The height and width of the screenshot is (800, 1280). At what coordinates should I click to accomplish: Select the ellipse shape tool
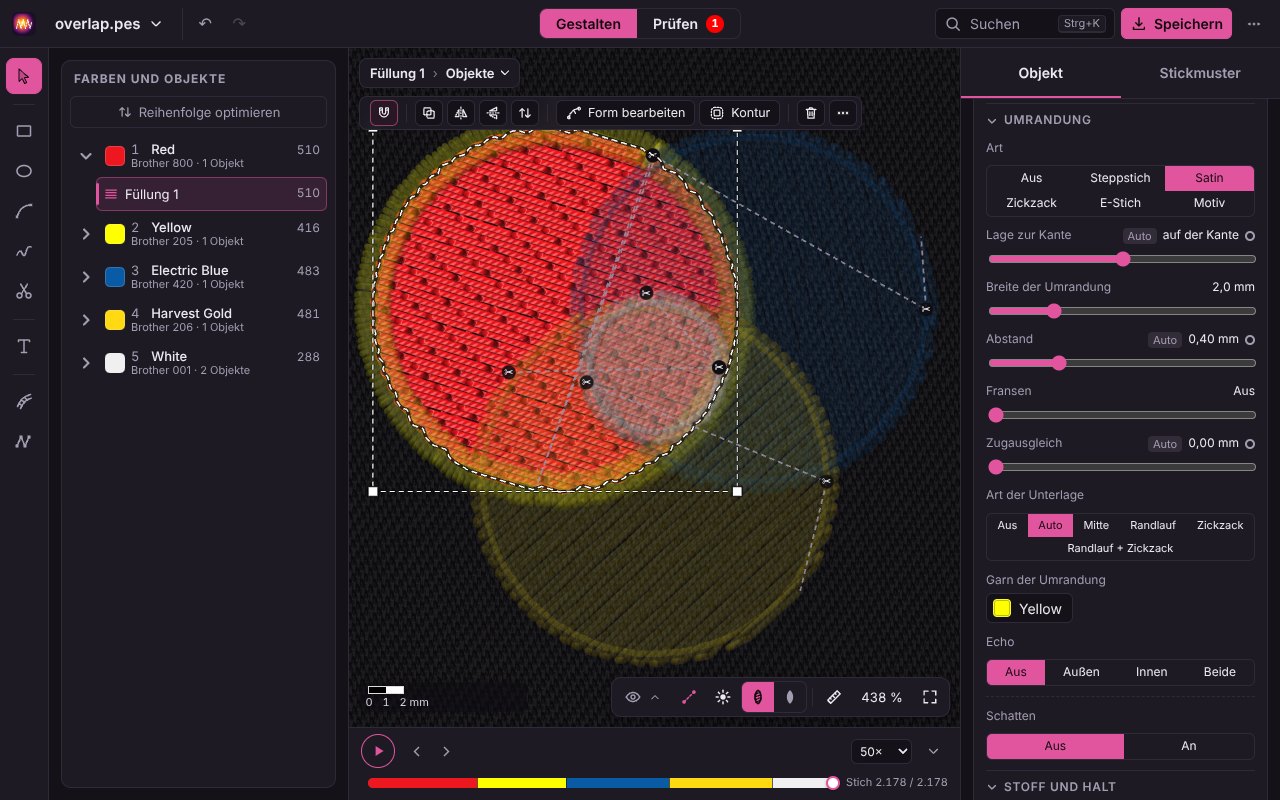click(x=24, y=171)
